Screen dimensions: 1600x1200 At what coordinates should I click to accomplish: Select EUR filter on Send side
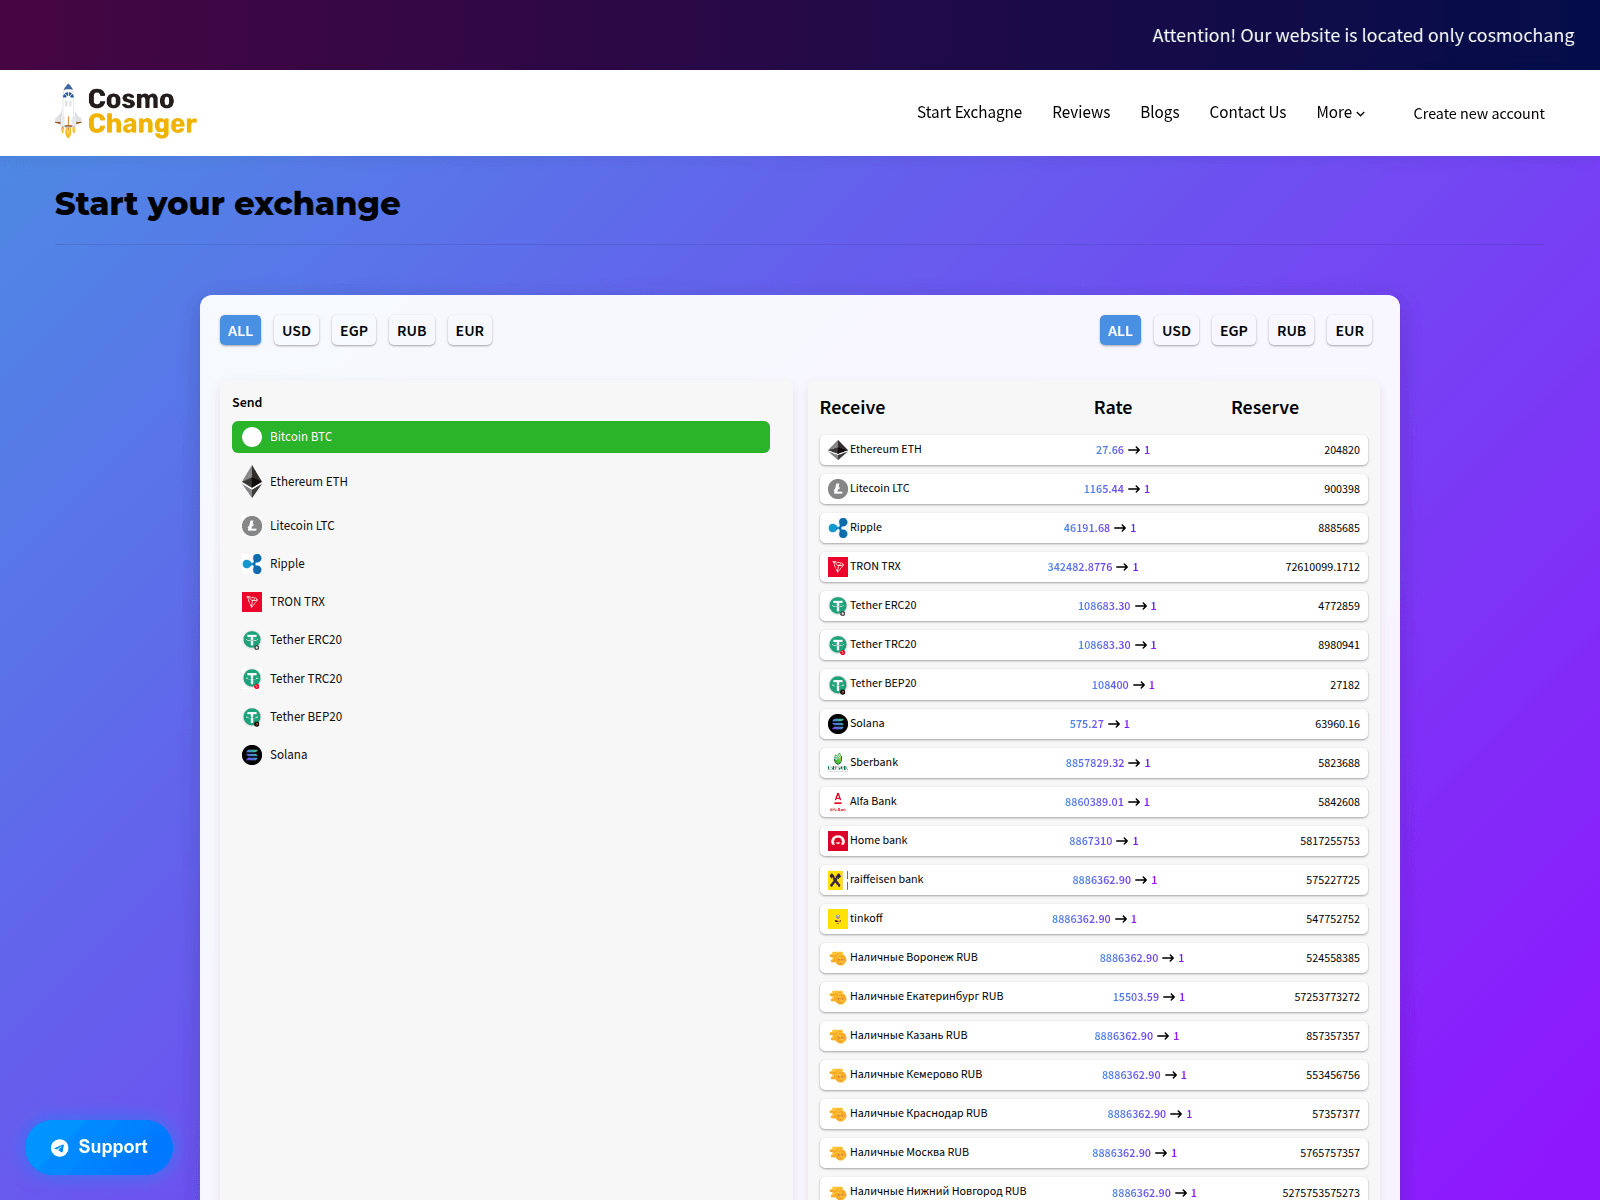coord(470,331)
